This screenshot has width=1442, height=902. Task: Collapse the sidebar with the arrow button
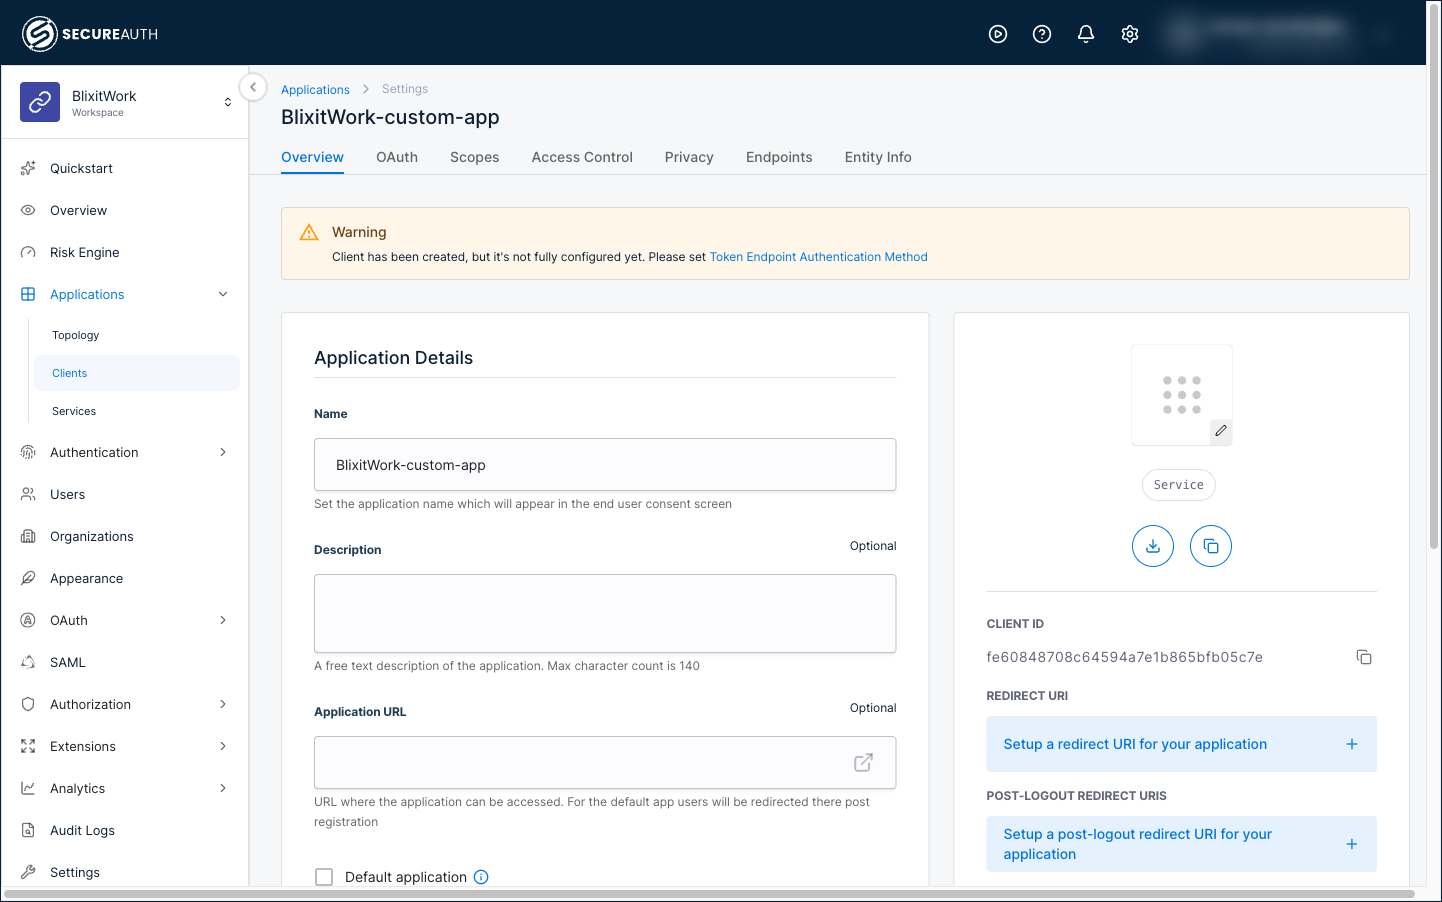tap(253, 87)
